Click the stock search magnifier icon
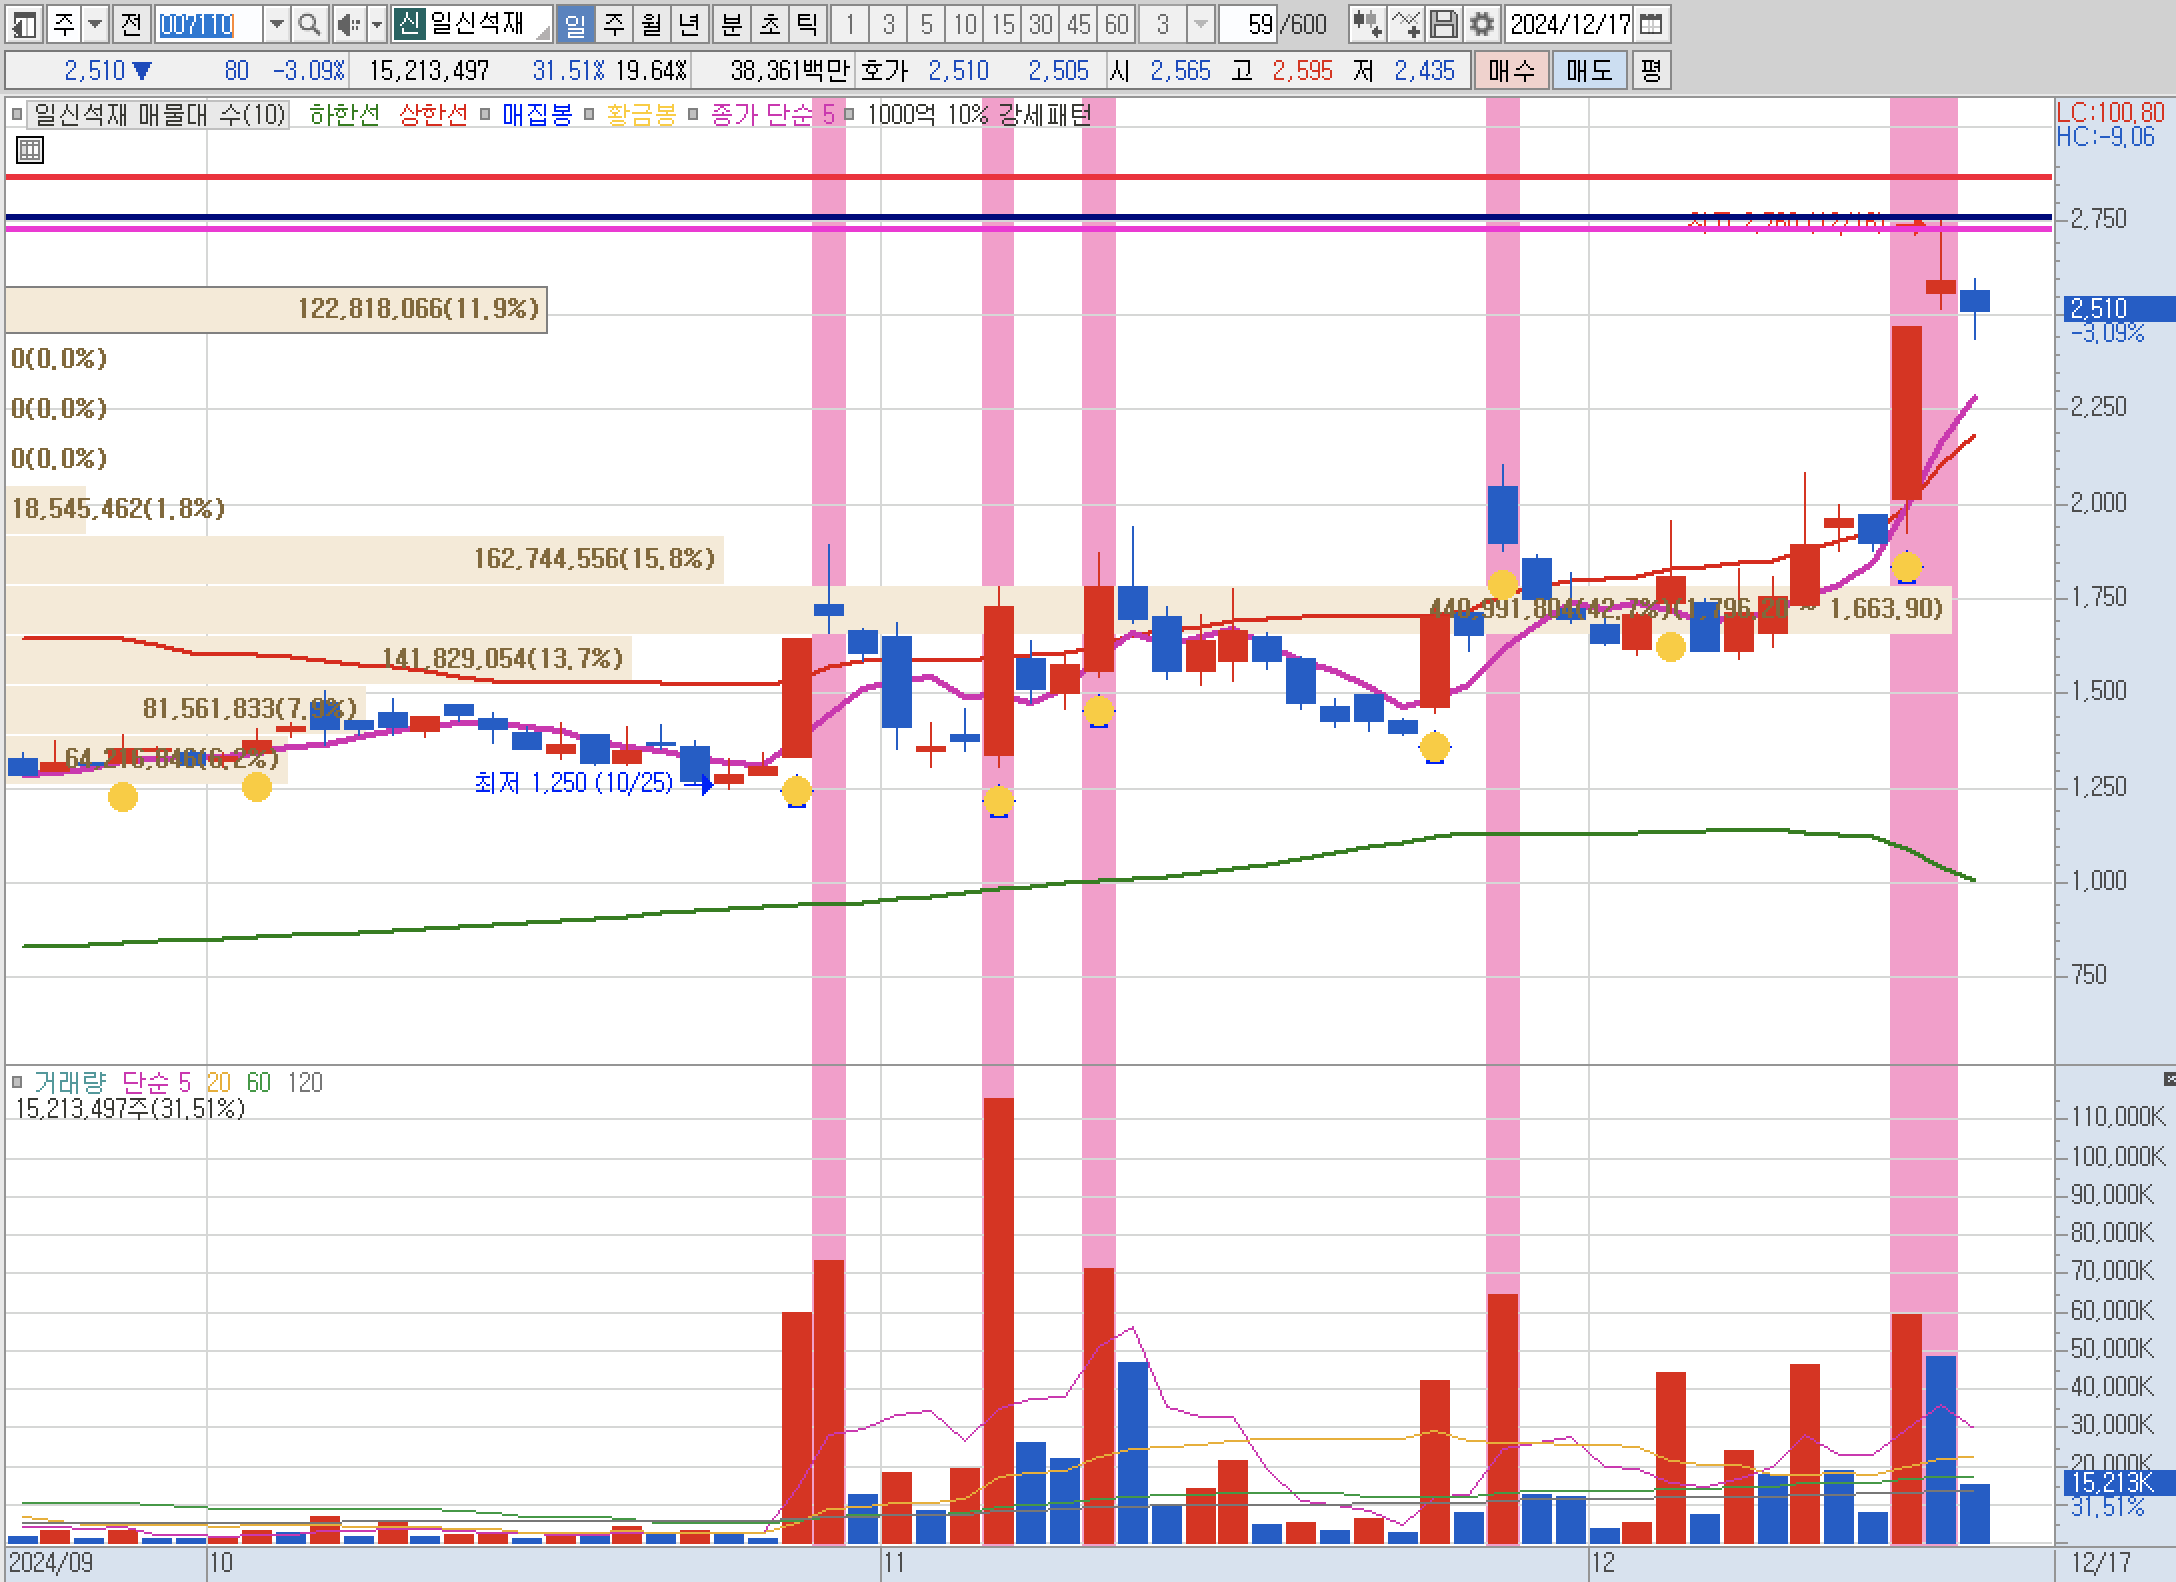The height and width of the screenshot is (1582, 2176). click(309, 24)
